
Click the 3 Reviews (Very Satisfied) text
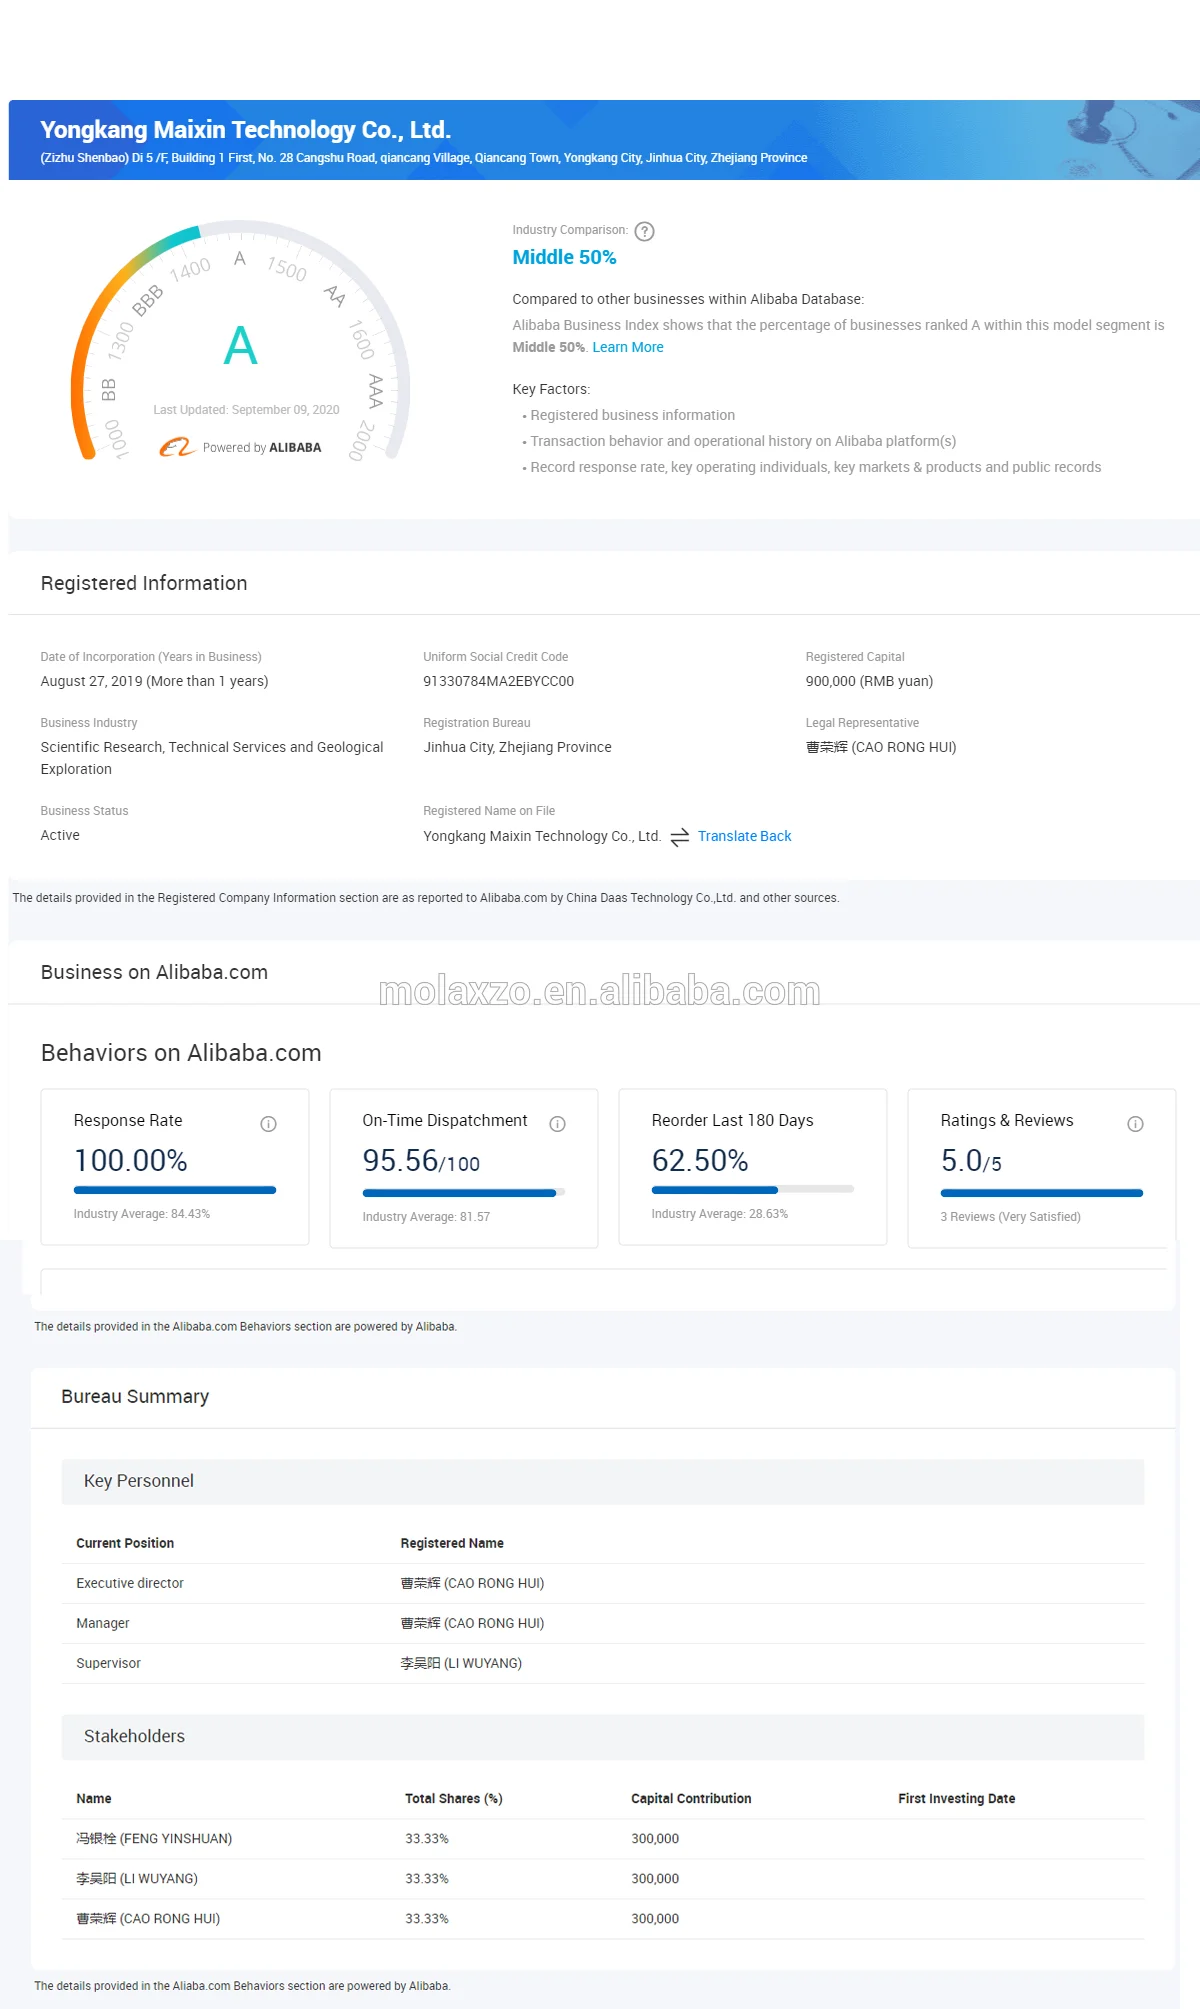point(1010,1217)
